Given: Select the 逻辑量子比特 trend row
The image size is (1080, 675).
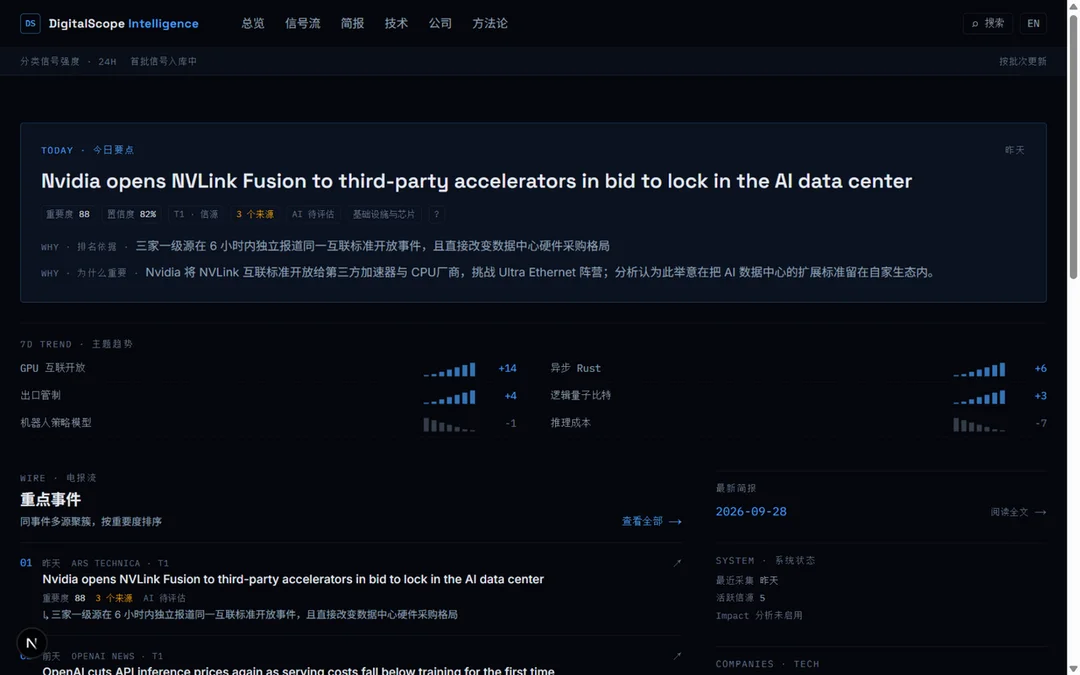Looking at the screenshot, I should [x=798, y=396].
